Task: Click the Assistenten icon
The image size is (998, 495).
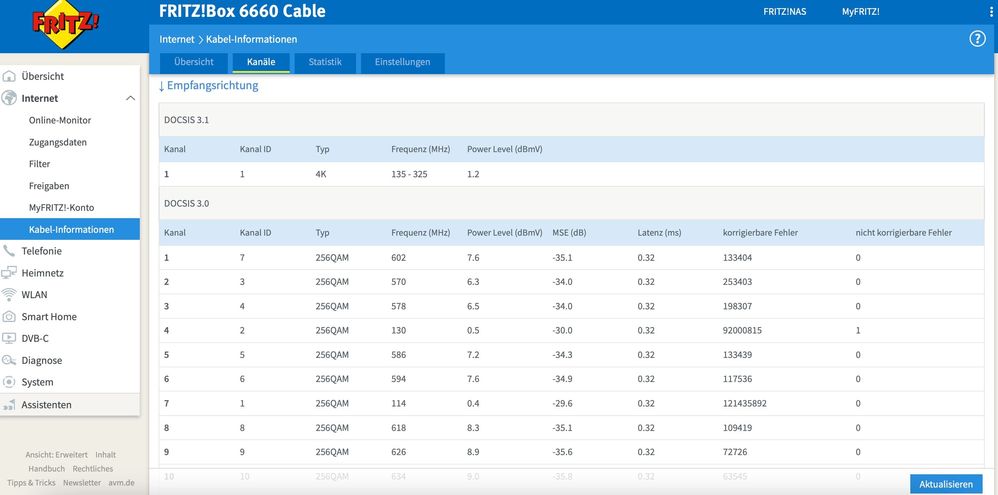Action: [x=9, y=405]
